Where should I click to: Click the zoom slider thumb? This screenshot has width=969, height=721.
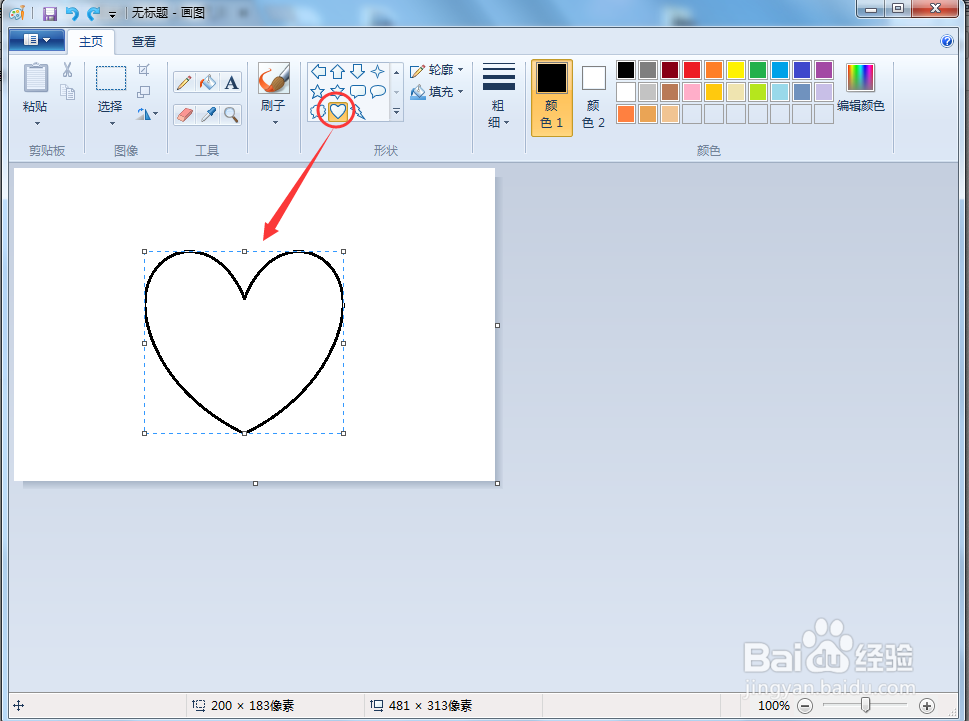(x=866, y=705)
